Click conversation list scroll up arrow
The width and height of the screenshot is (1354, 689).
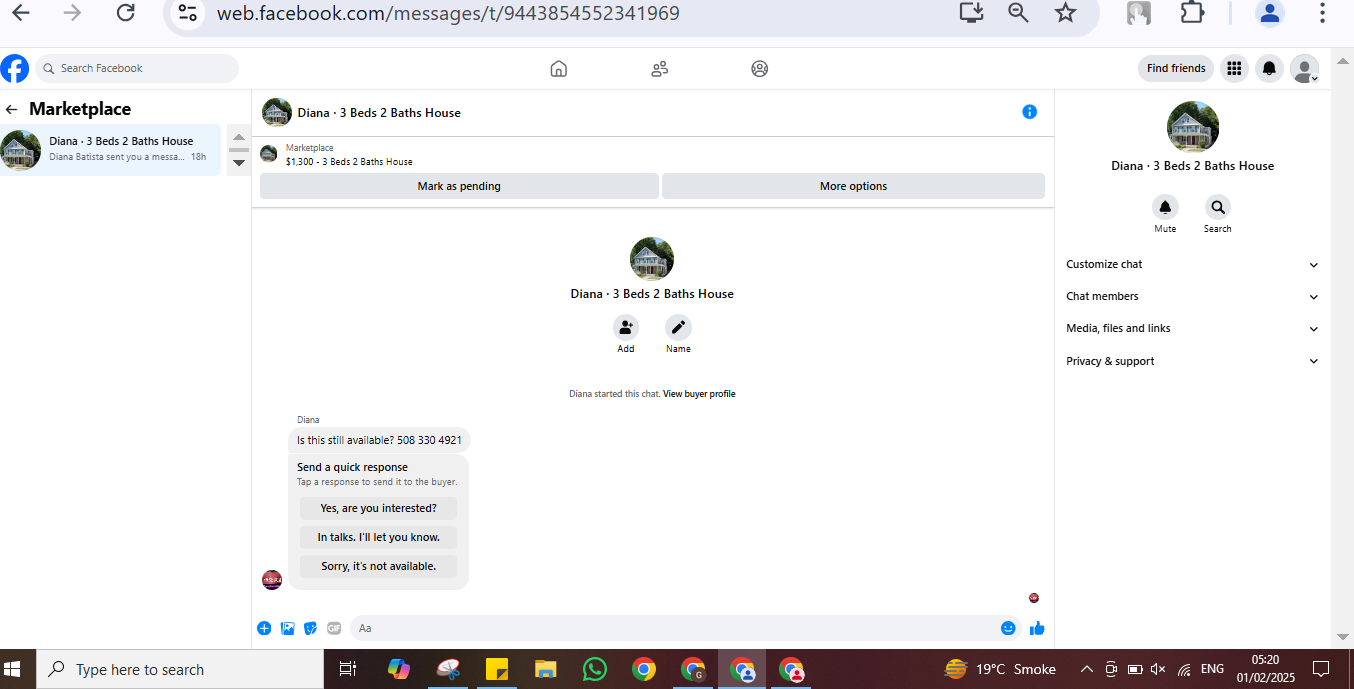click(x=239, y=137)
